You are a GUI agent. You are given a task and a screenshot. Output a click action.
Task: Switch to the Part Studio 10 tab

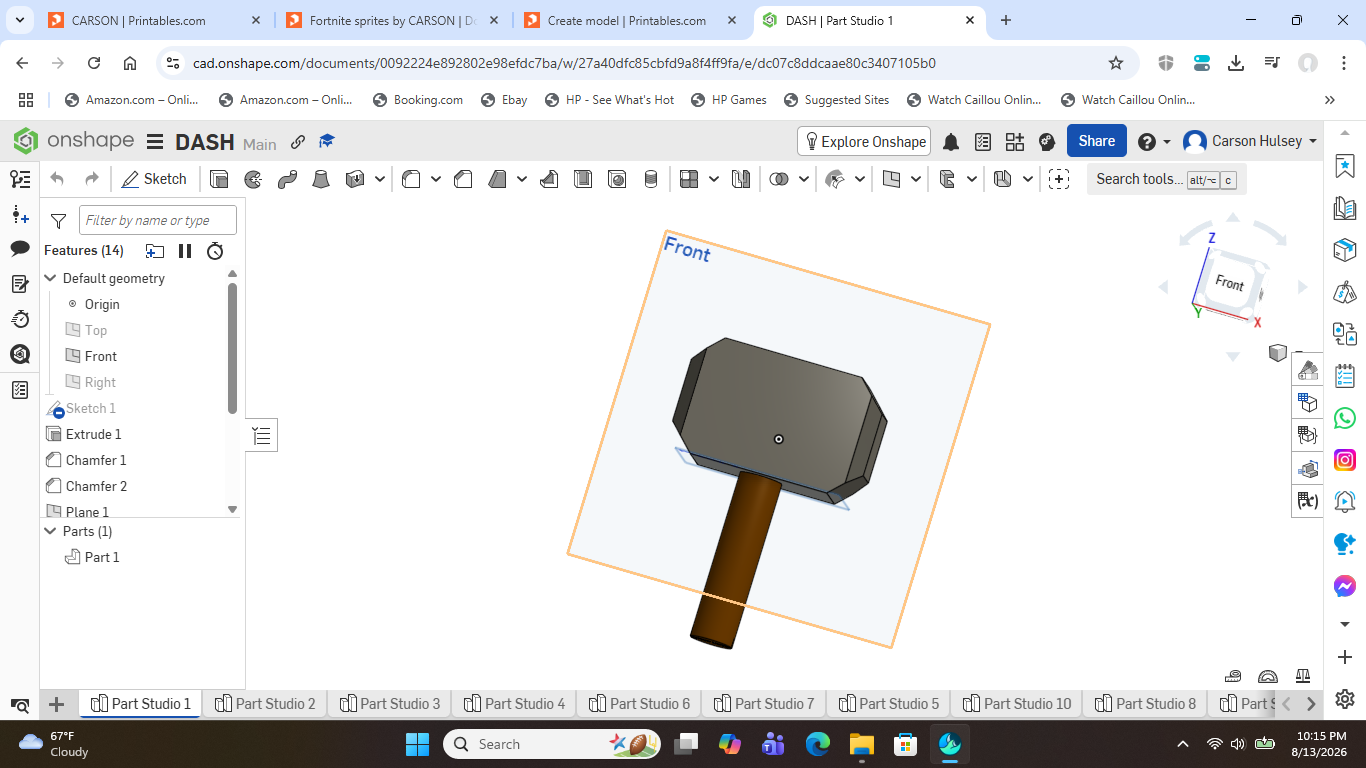[1017, 704]
